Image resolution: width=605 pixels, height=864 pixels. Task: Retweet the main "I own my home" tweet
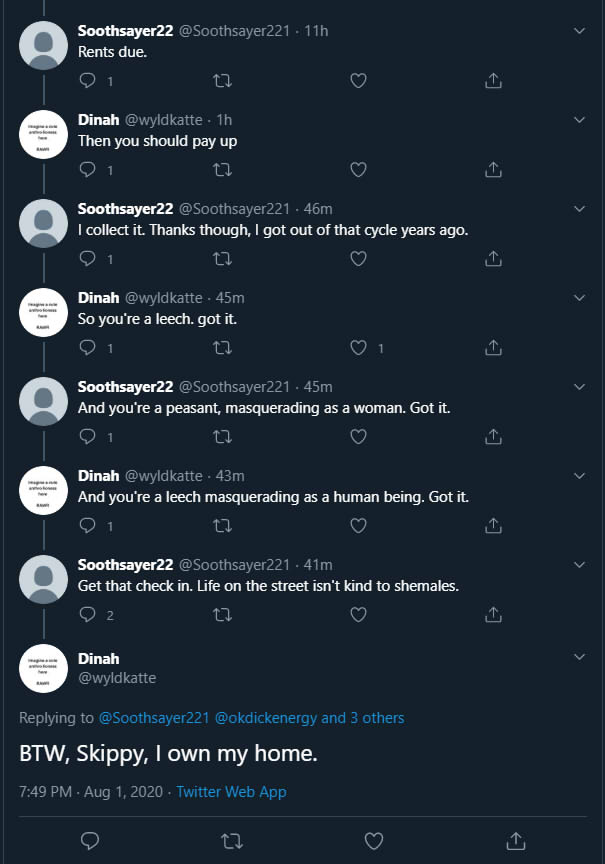click(231, 841)
